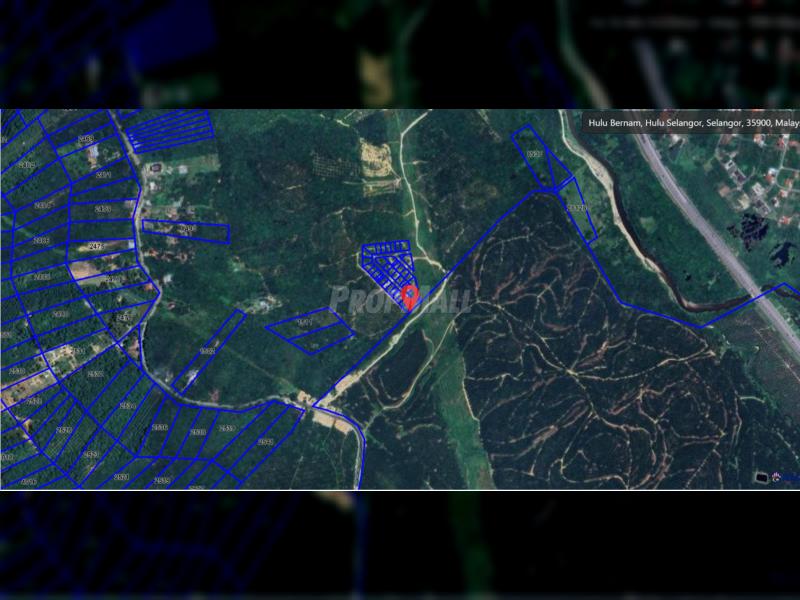Click the red location pin marker
Screen dimensions: 800x600
pos(410,297)
